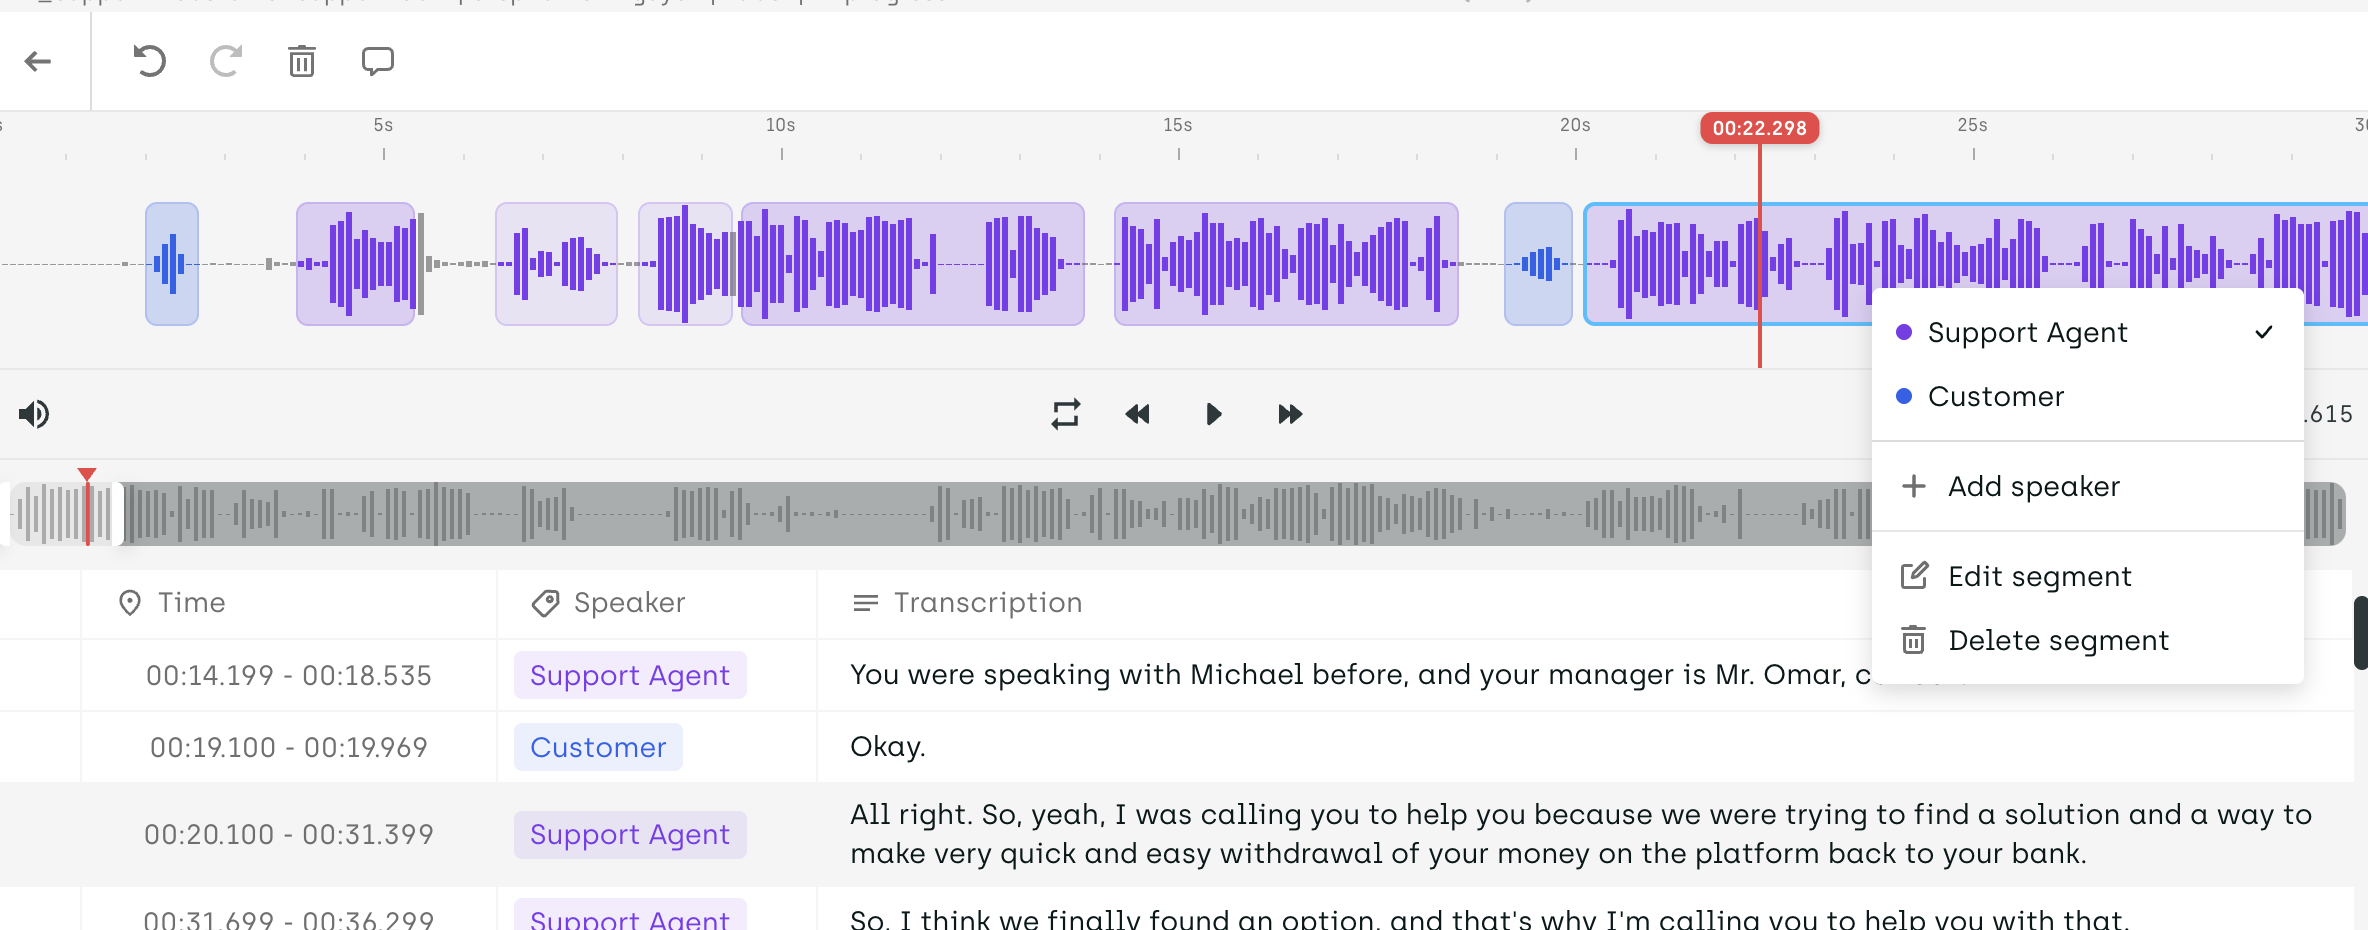Choose Delete segment from the context menu
Viewport: 2368px width, 930px height.
pyautogui.click(x=2087, y=640)
